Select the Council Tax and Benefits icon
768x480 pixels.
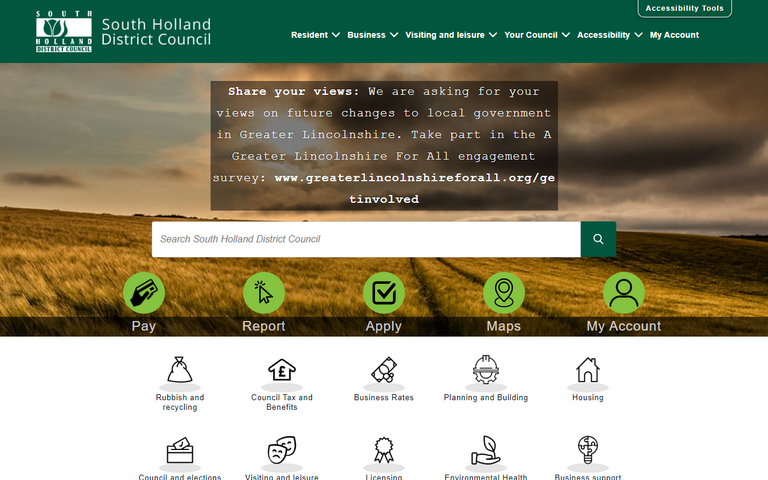click(x=282, y=370)
